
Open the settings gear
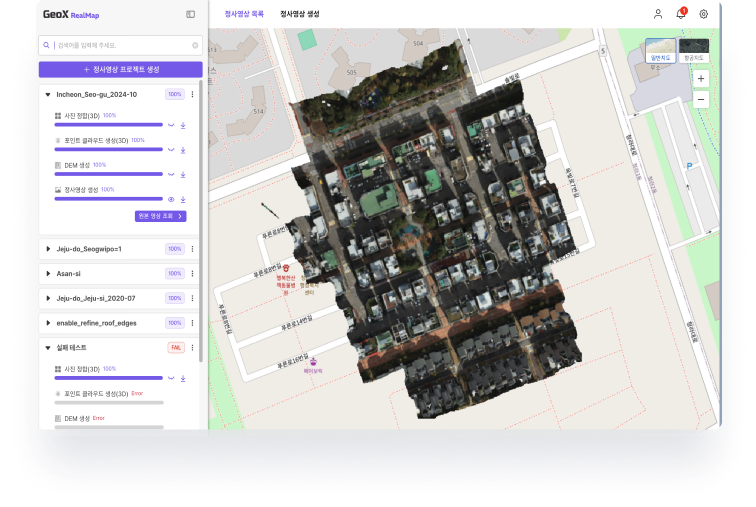click(703, 14)
